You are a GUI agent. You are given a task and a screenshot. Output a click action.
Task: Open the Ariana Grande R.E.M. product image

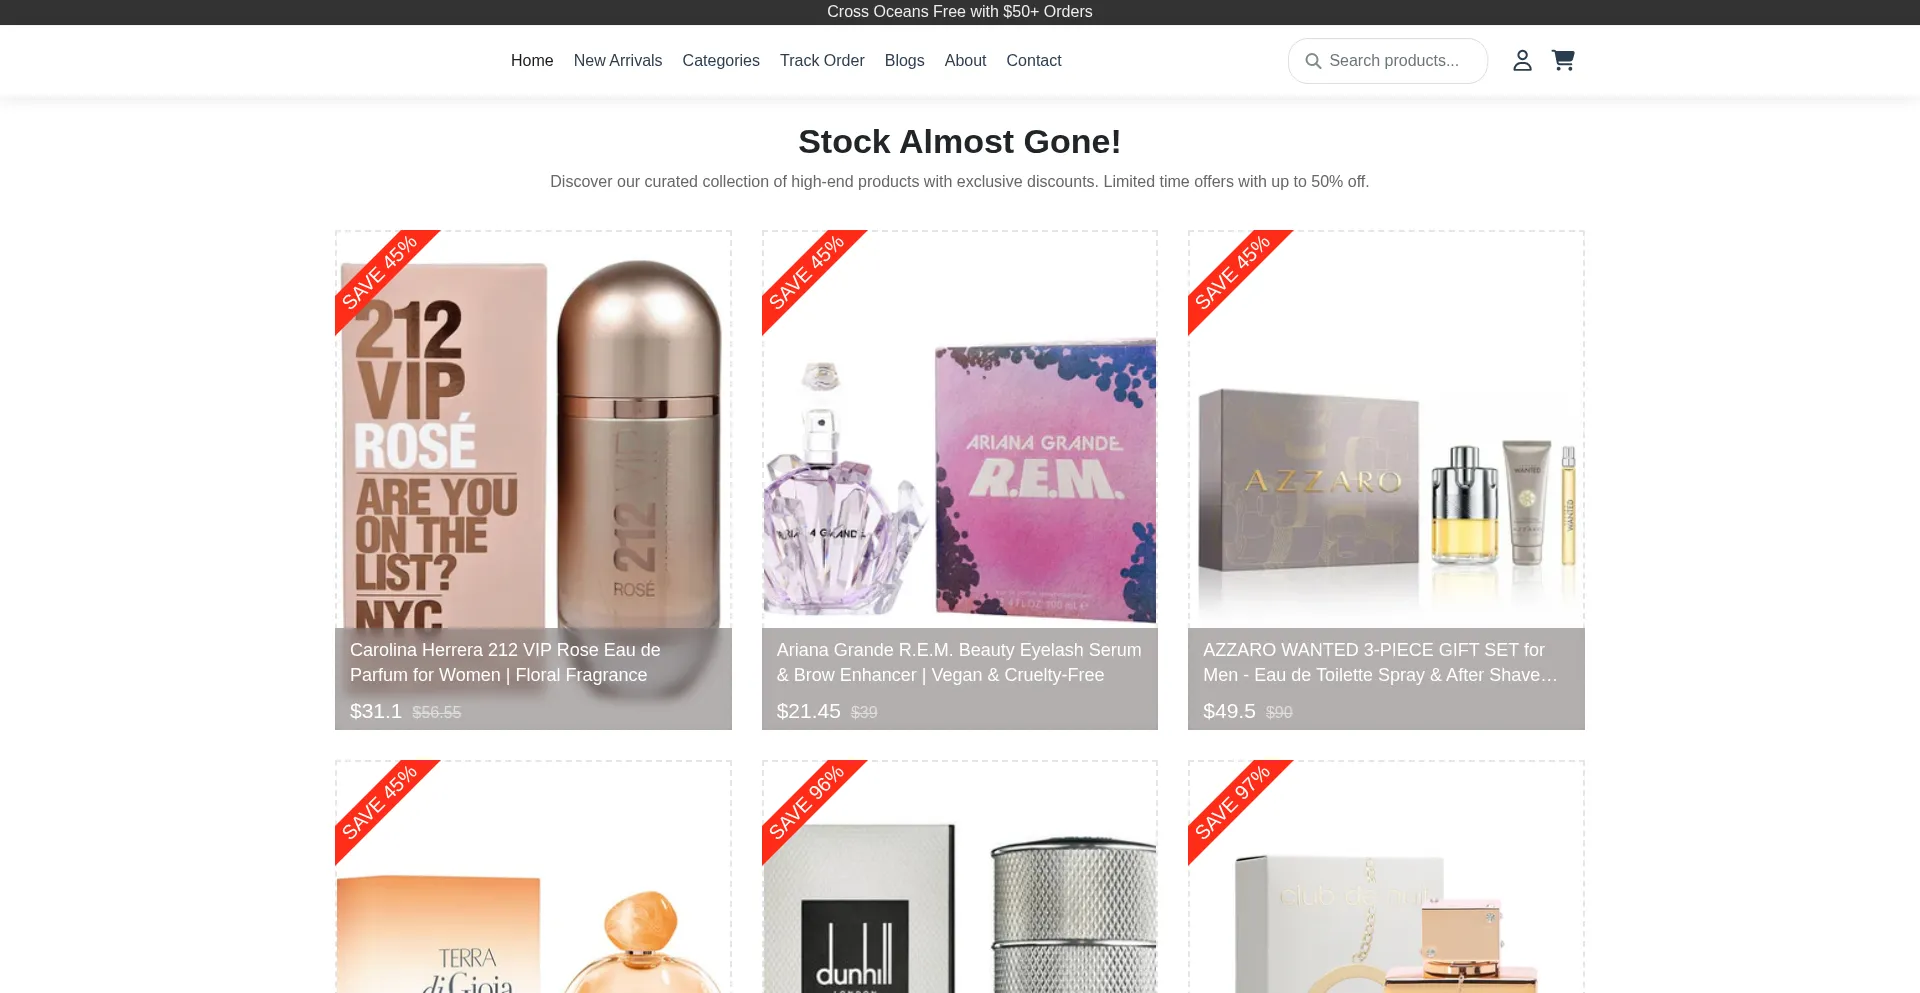coord(960,430)
